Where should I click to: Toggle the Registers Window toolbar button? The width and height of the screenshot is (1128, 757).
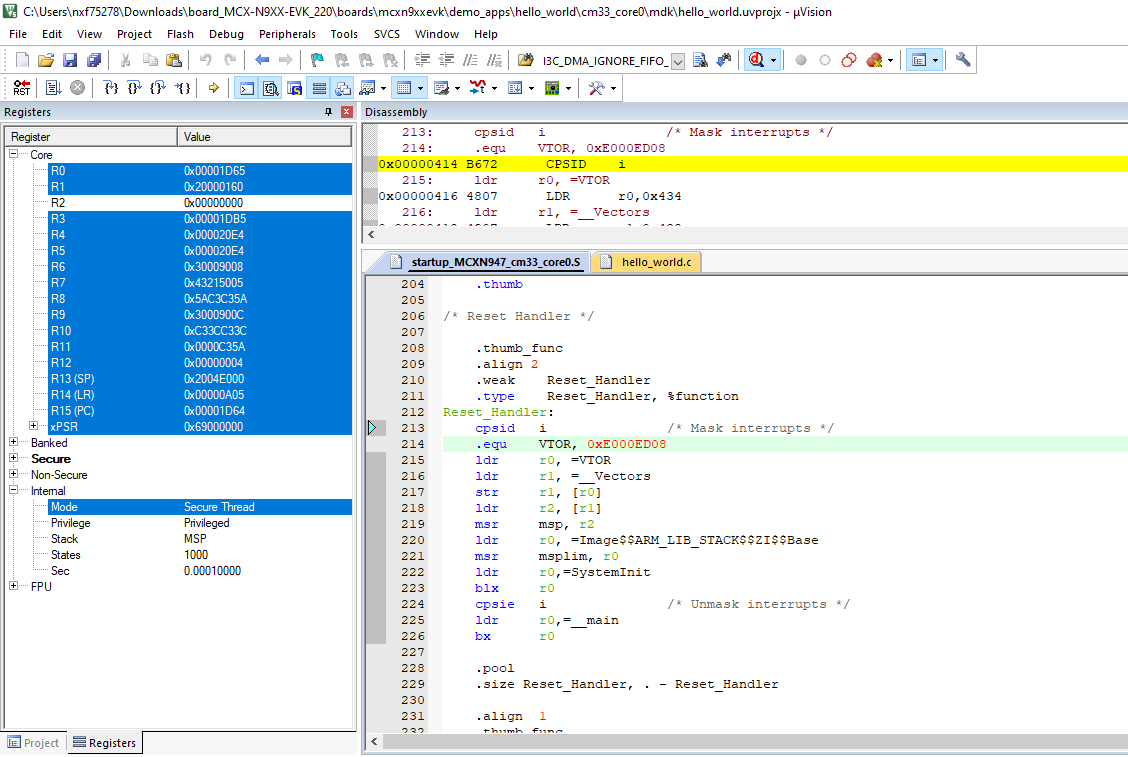(318, 88)
